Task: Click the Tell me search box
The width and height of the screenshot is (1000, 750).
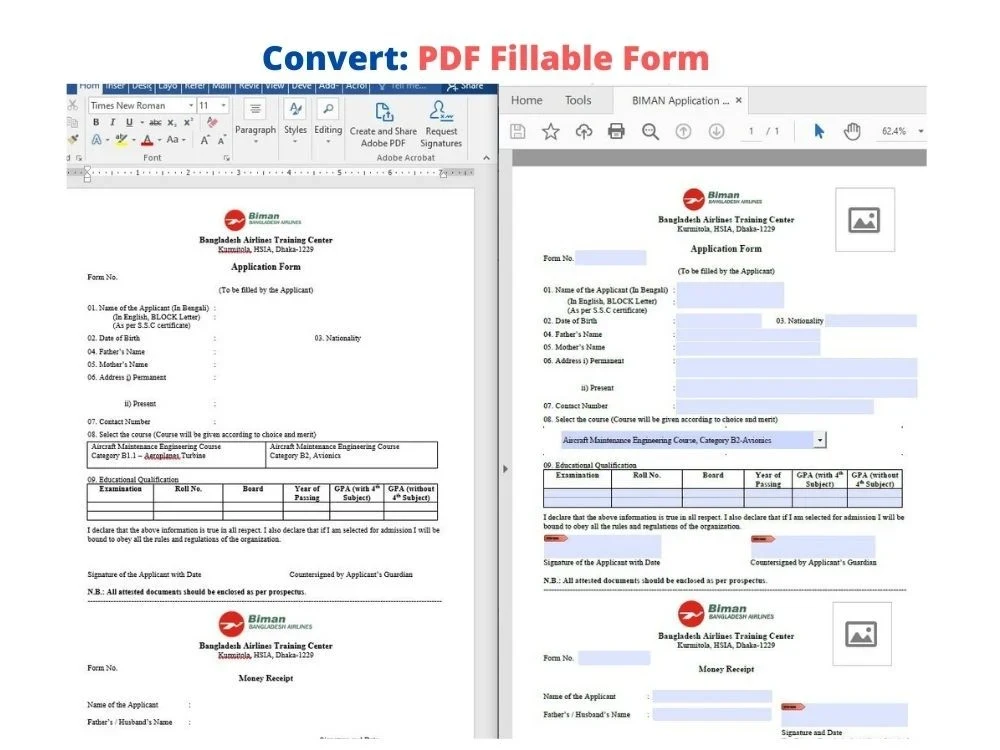Action: (x=404, y=86)
